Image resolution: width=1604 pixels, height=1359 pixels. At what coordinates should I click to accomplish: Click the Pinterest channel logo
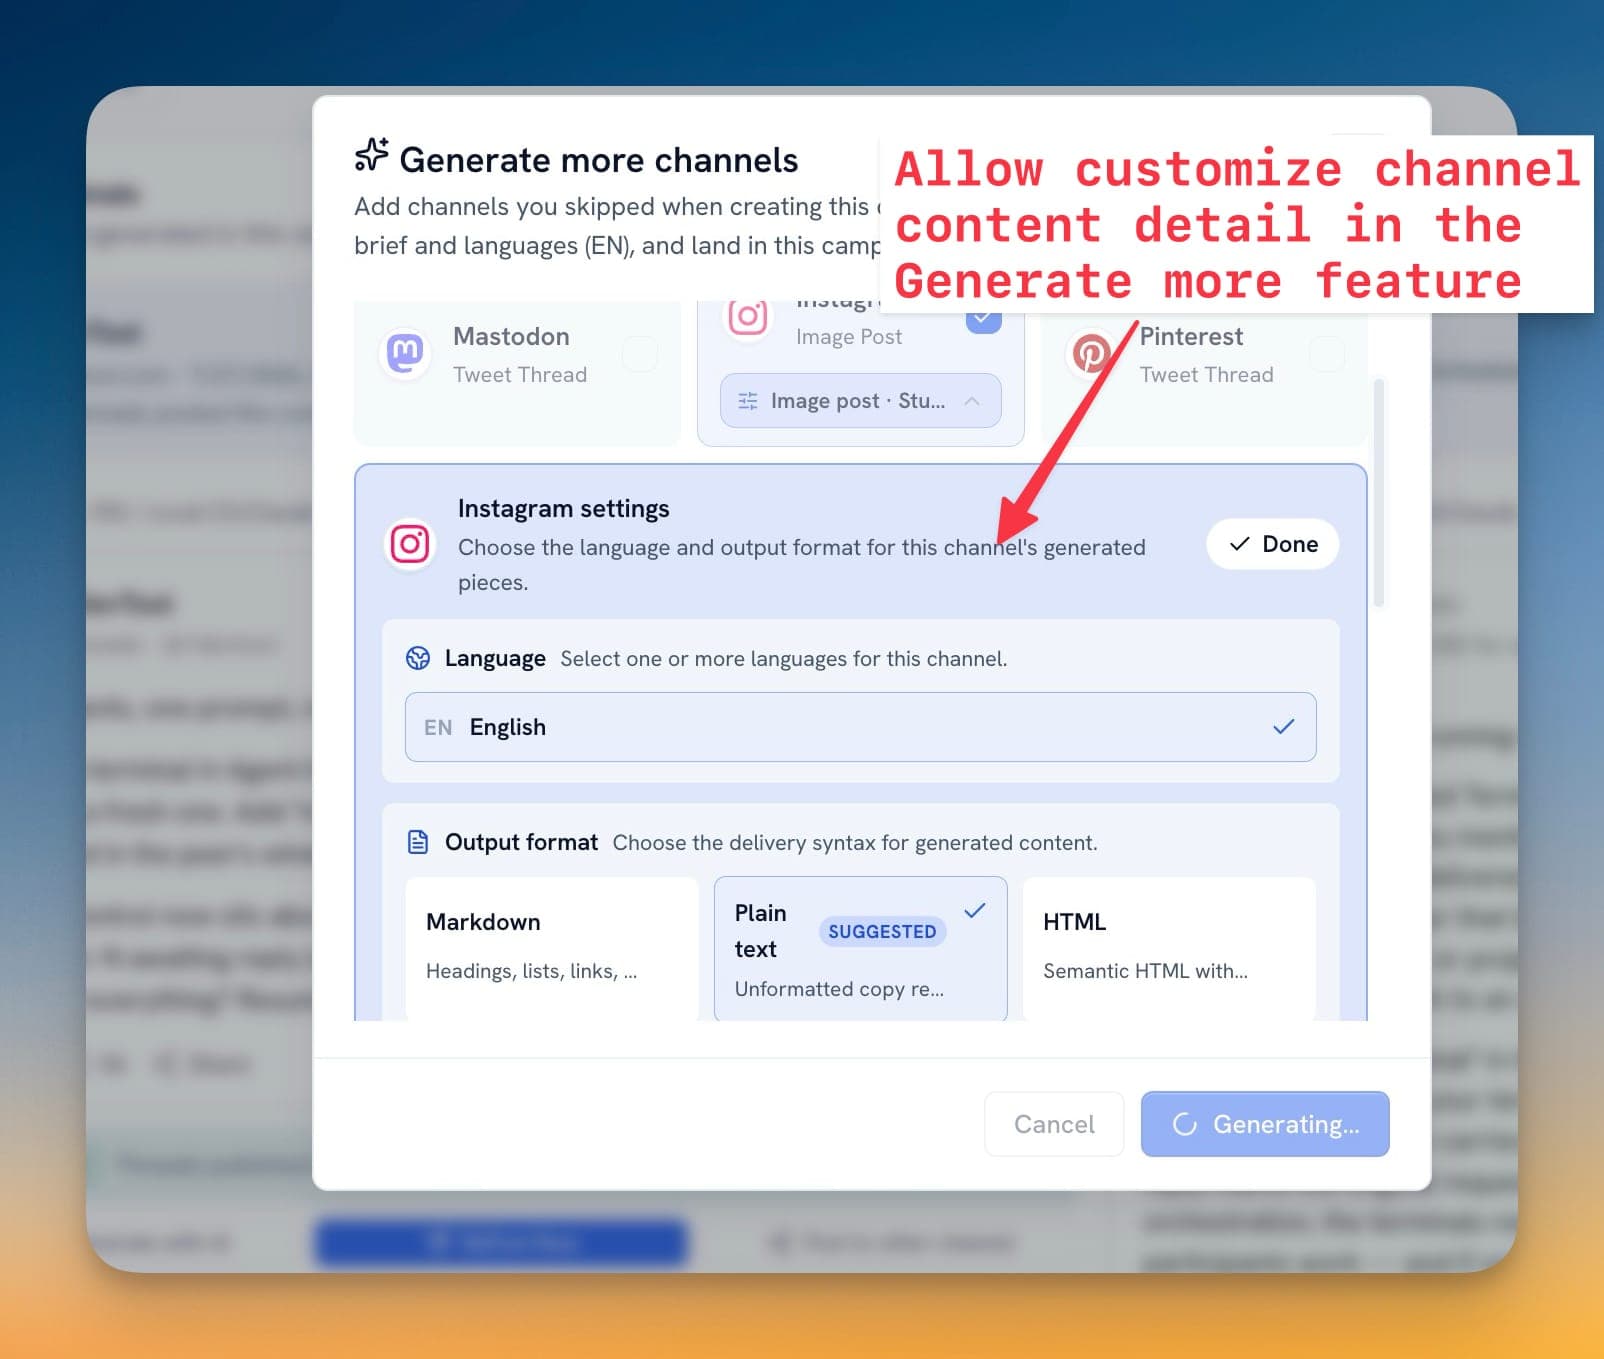(x=1090, y=353)
